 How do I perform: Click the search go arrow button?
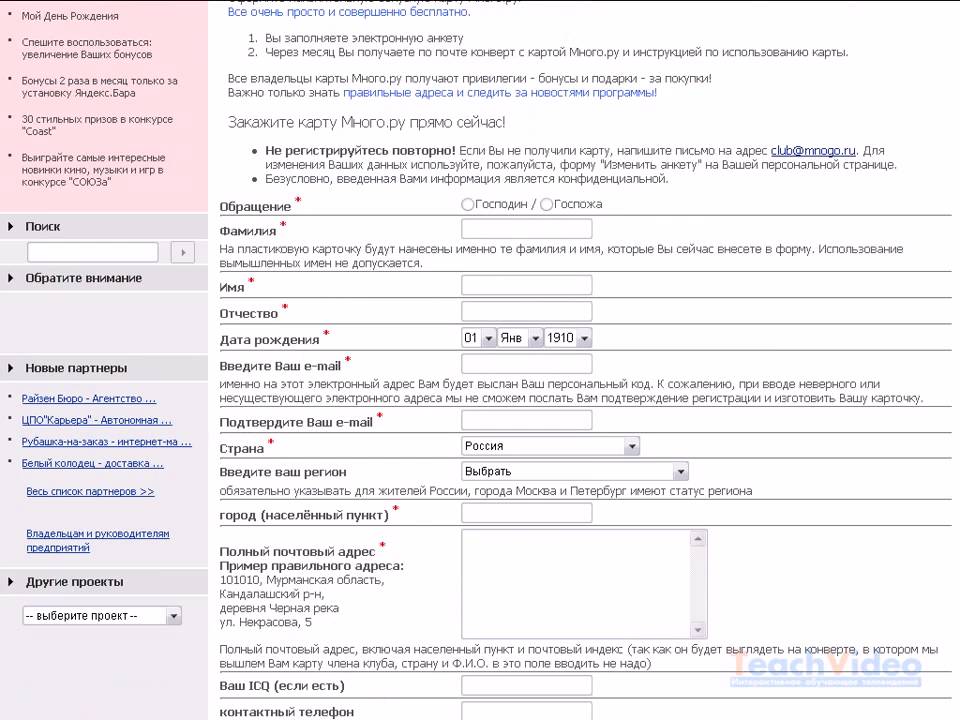[183, 252]
